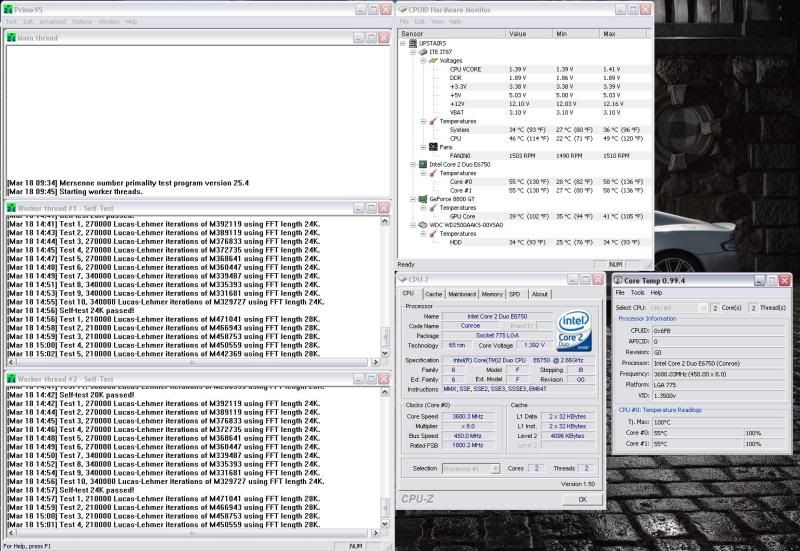Click the Voltages node icon
The width and height of the screenshot is (800, 551).
433,60
